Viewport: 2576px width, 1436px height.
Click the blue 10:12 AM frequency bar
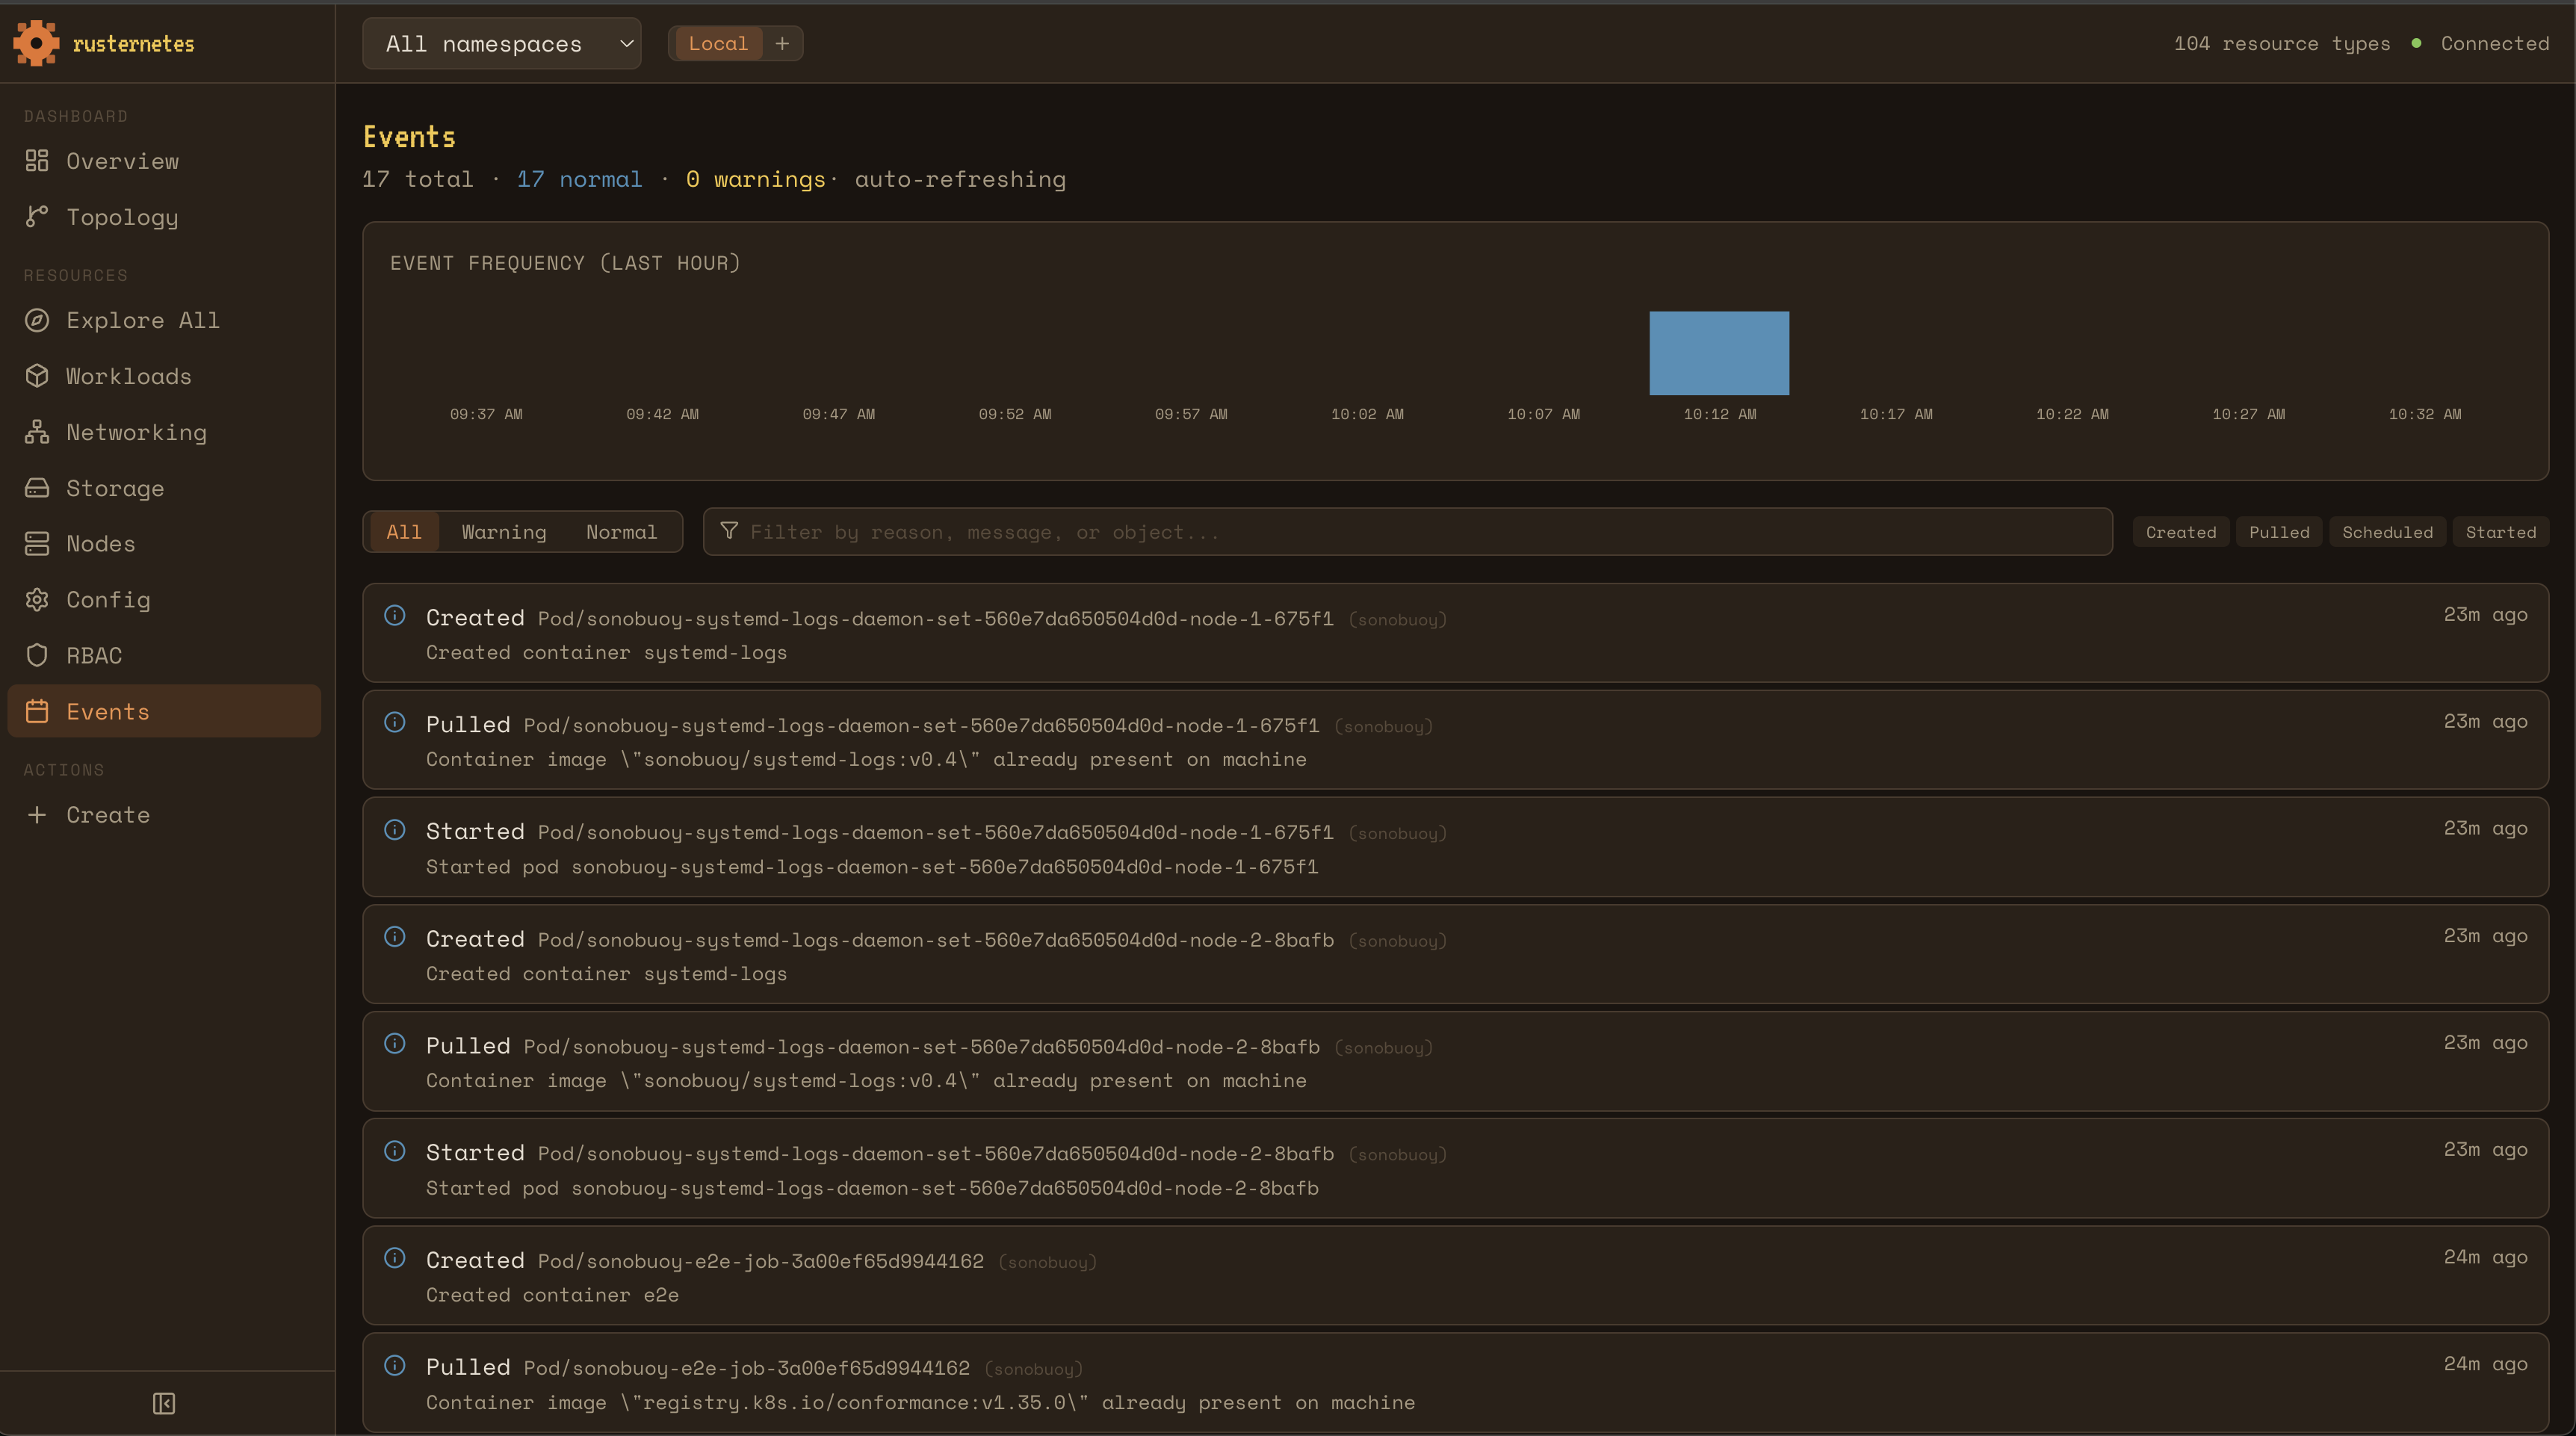(x=1718, y=353)
